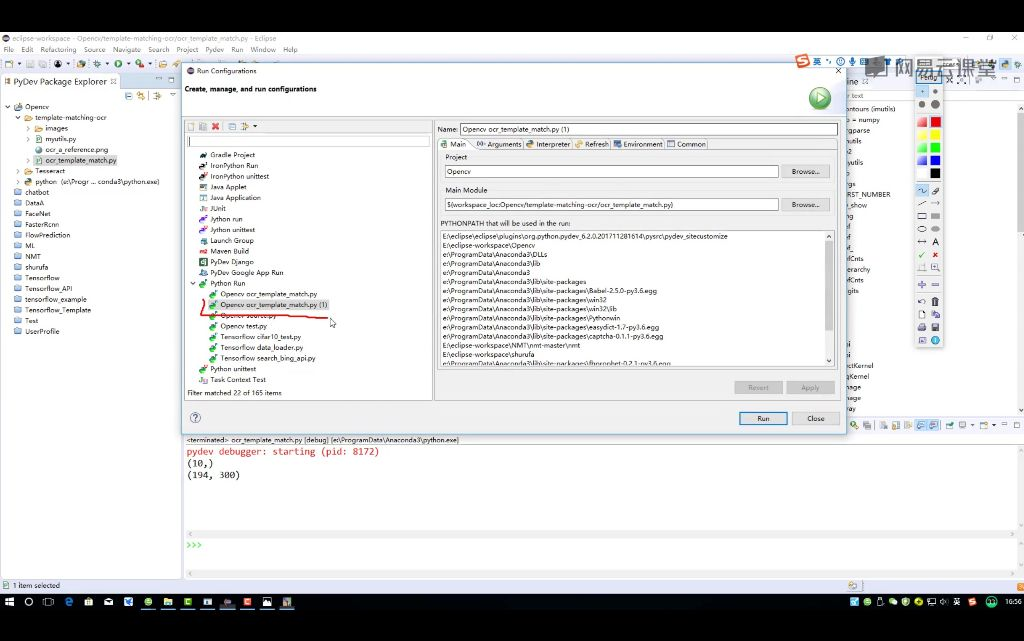Select Opencv test.py launch configuration
The image size is (1024, 641).
click(x=244, y=326)
